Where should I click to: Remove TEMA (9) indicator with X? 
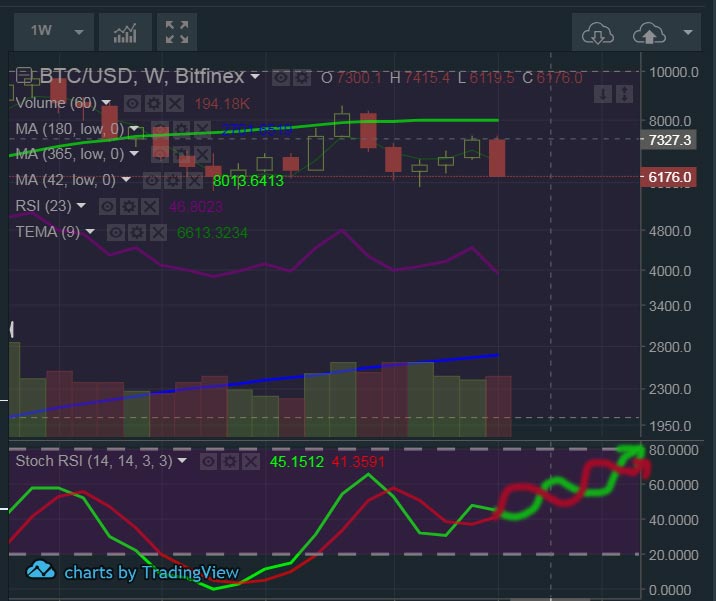(158, 232)
